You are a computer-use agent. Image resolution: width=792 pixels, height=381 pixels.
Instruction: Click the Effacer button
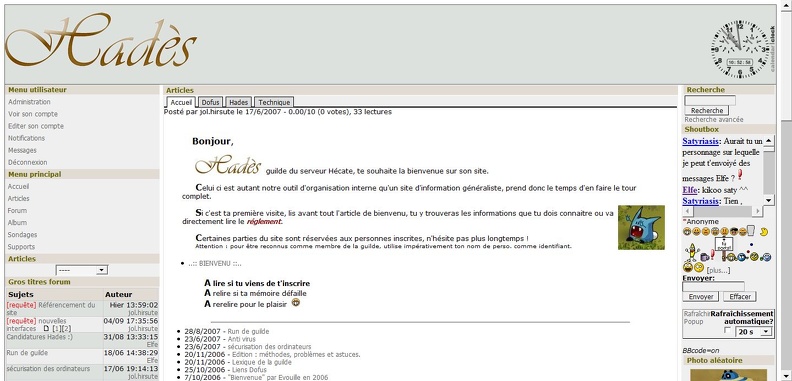point(739,297)
